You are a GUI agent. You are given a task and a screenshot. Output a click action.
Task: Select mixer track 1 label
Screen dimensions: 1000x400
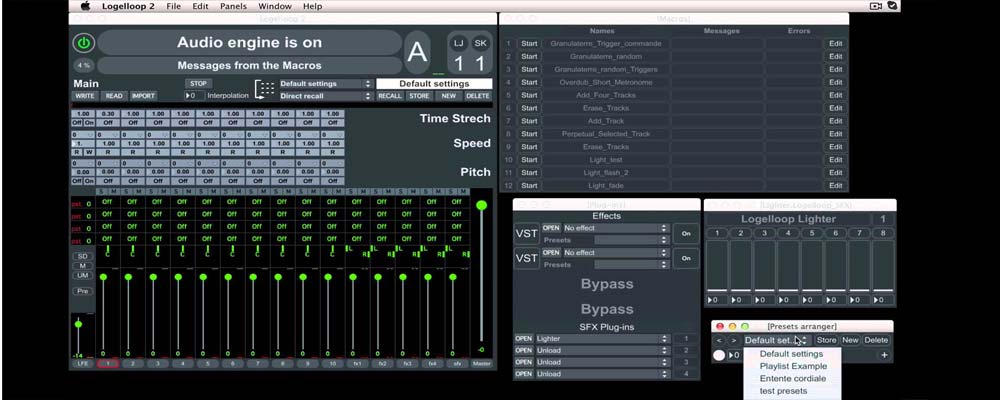click(x=108, y=364)
